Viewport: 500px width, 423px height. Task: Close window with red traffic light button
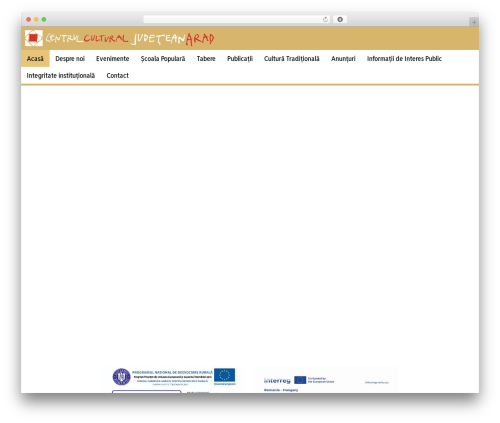[29, 19]
